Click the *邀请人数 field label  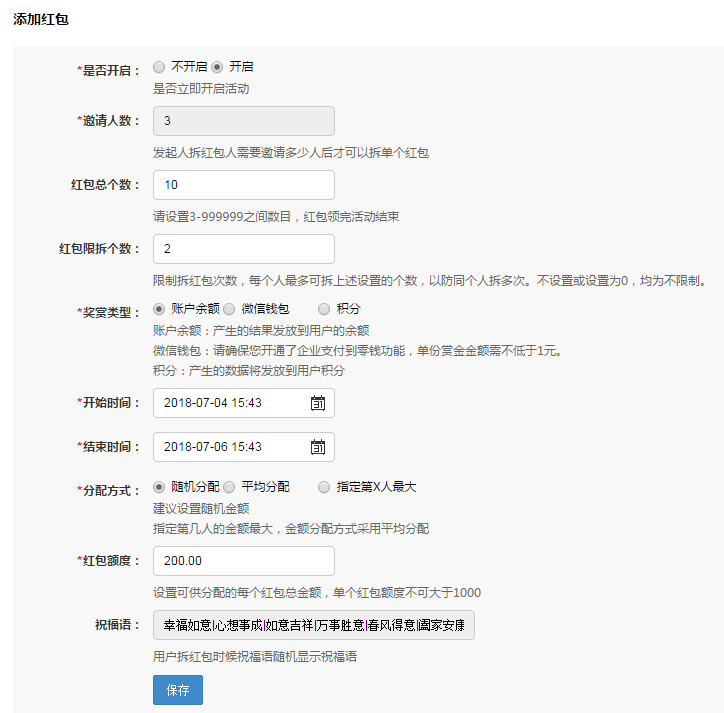click(108, 121)
